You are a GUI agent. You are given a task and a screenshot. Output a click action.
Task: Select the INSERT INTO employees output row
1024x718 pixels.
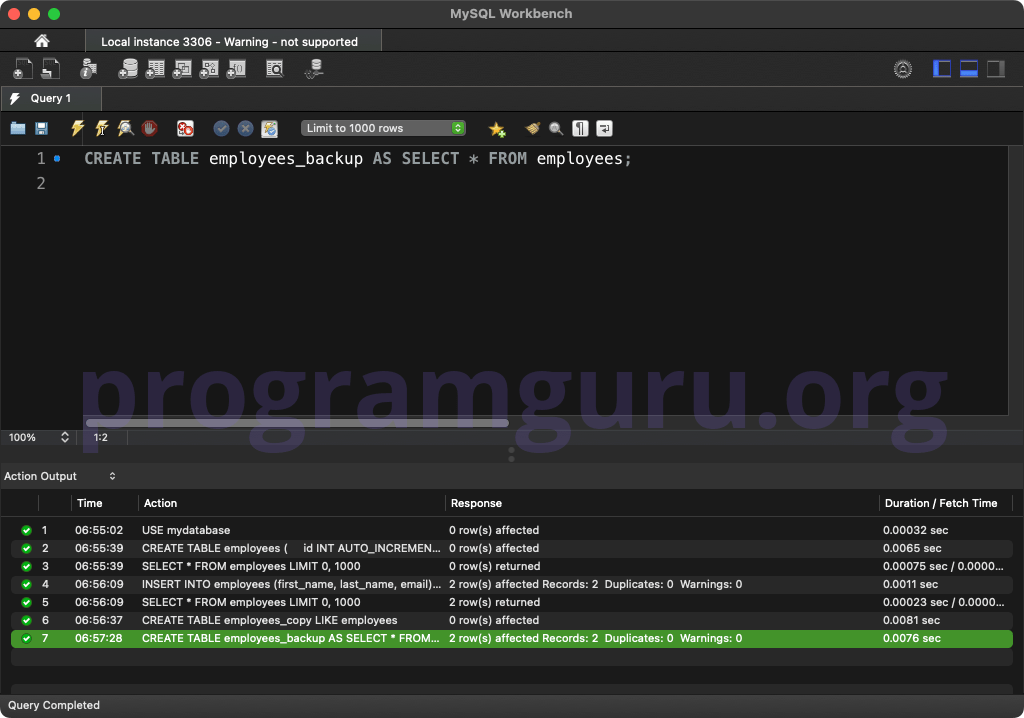pos(512,584)
